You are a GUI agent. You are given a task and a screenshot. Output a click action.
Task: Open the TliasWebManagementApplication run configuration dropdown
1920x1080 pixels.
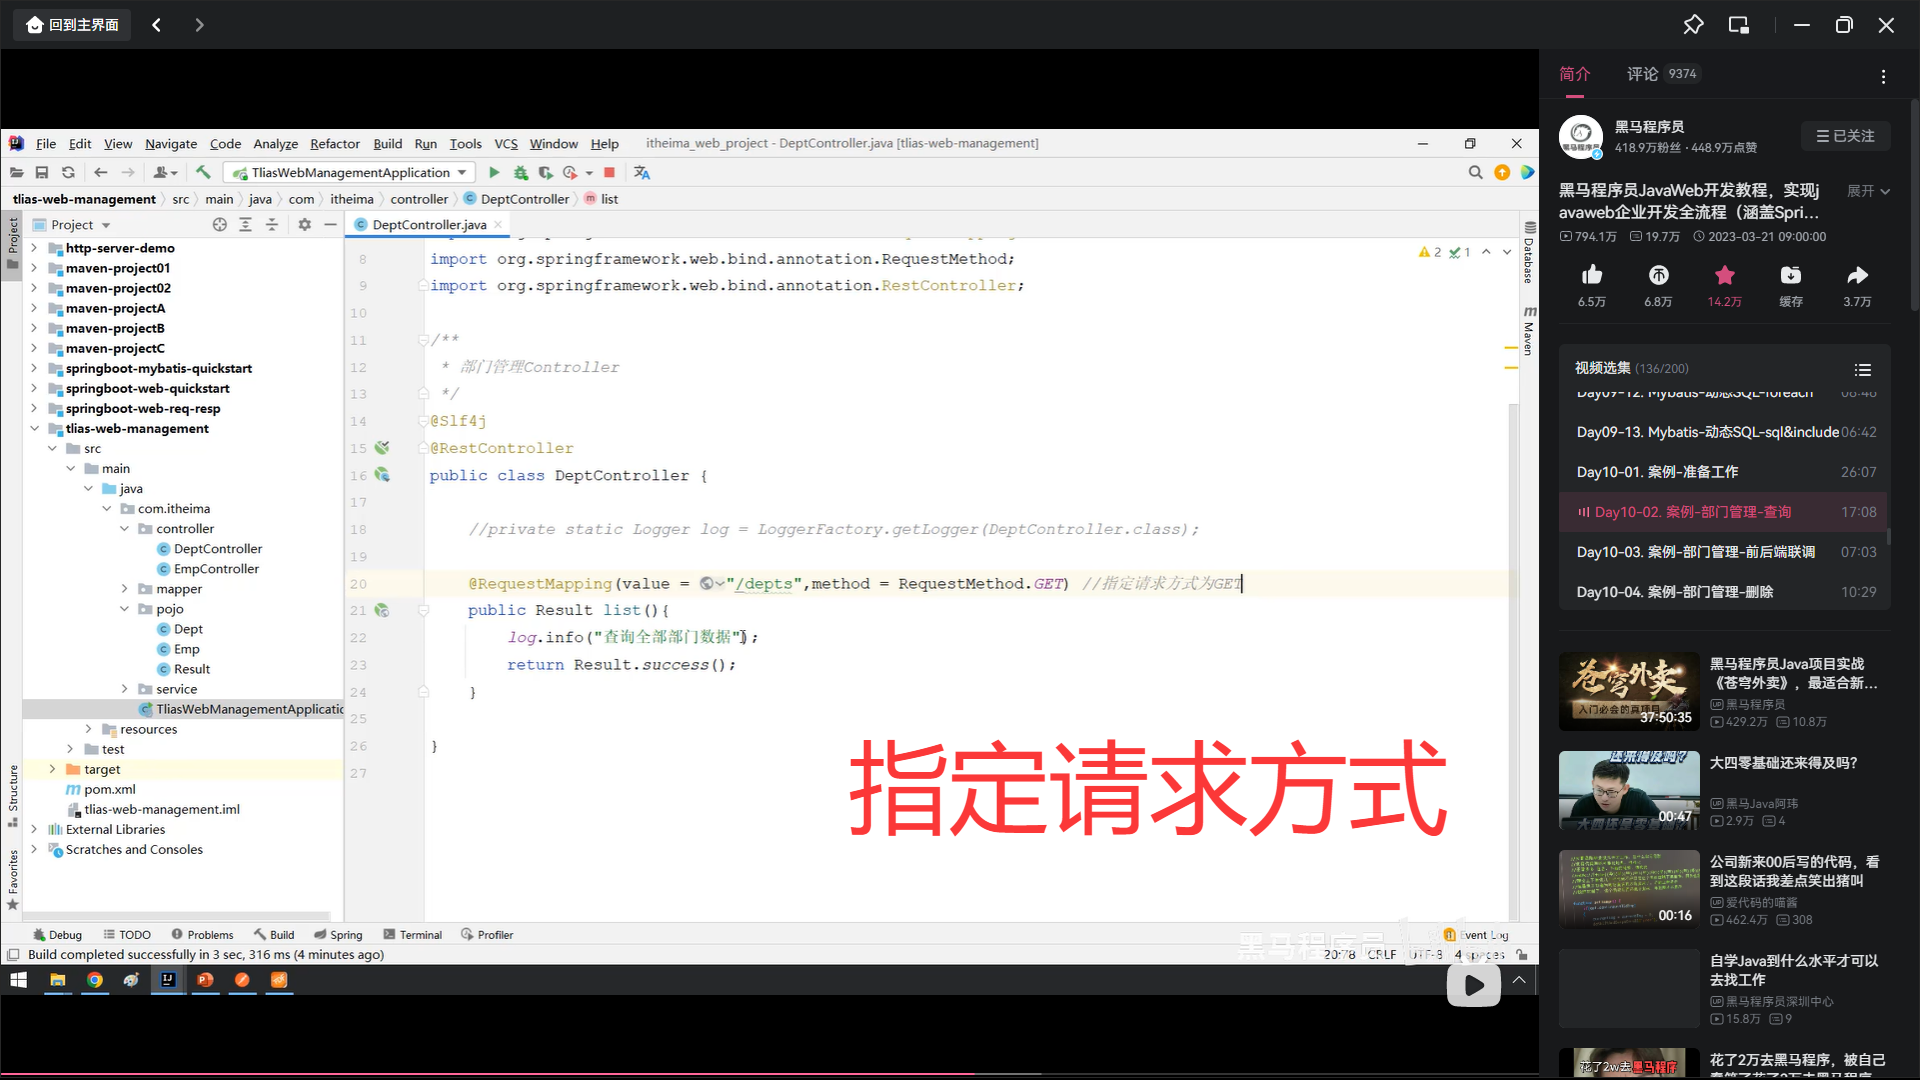tap(350, 173)
